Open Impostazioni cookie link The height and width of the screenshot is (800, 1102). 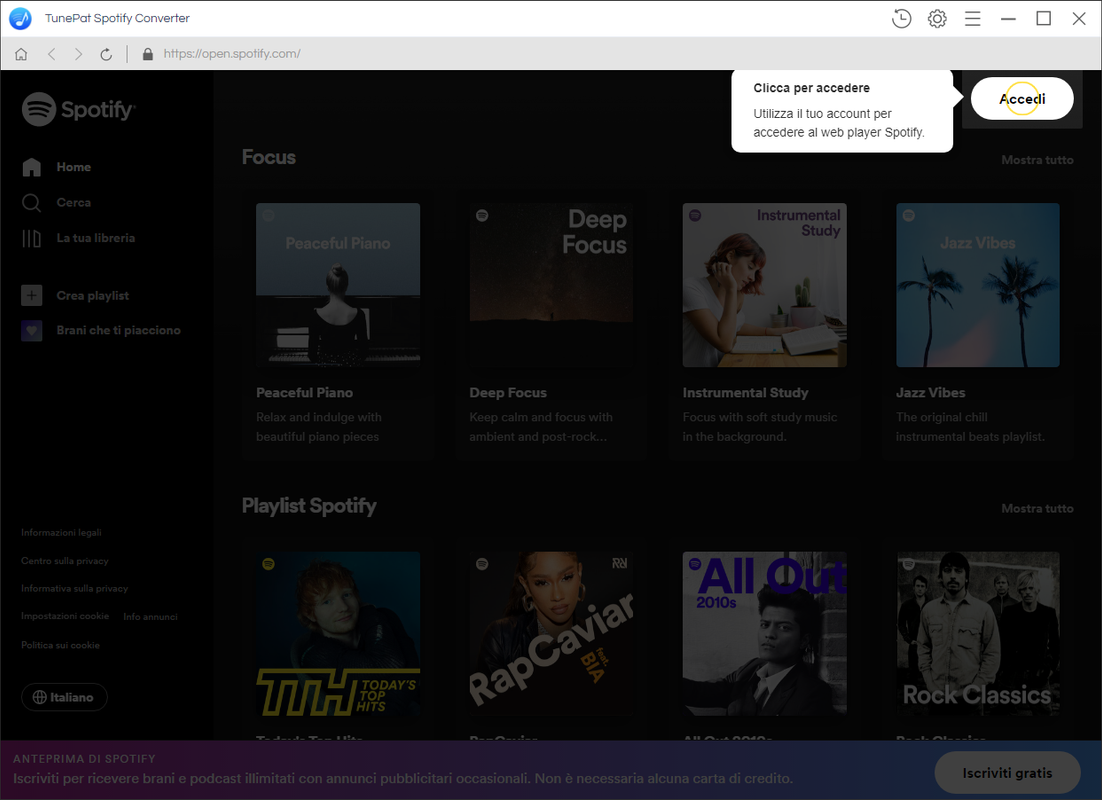click(x=65, y=617)
